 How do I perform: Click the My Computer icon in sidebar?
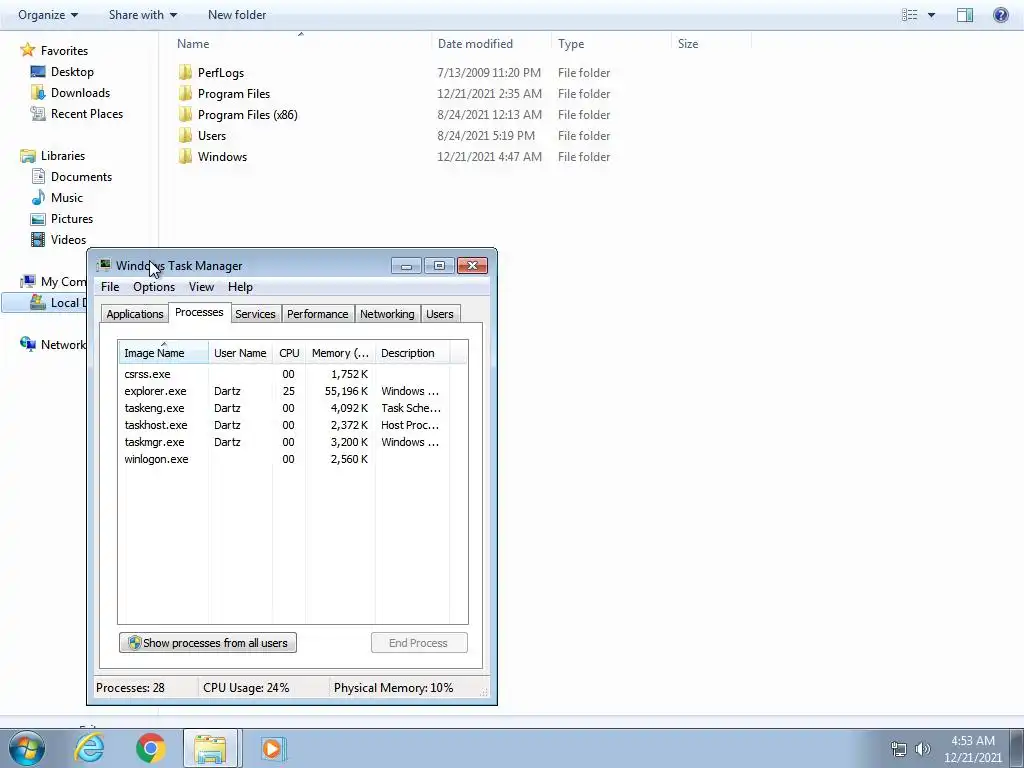click(27, 281)
